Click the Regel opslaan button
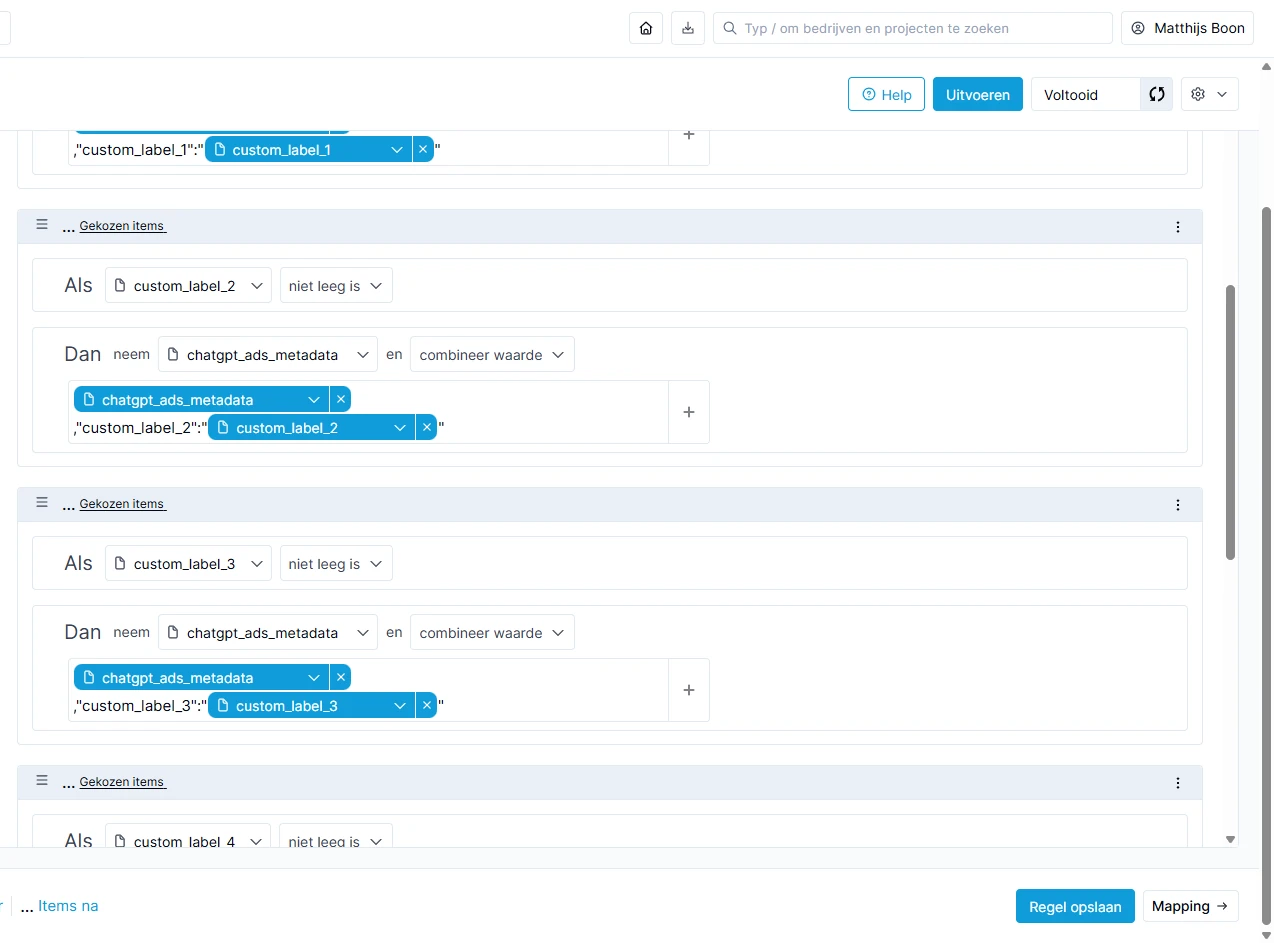 tap(1075, 906)
